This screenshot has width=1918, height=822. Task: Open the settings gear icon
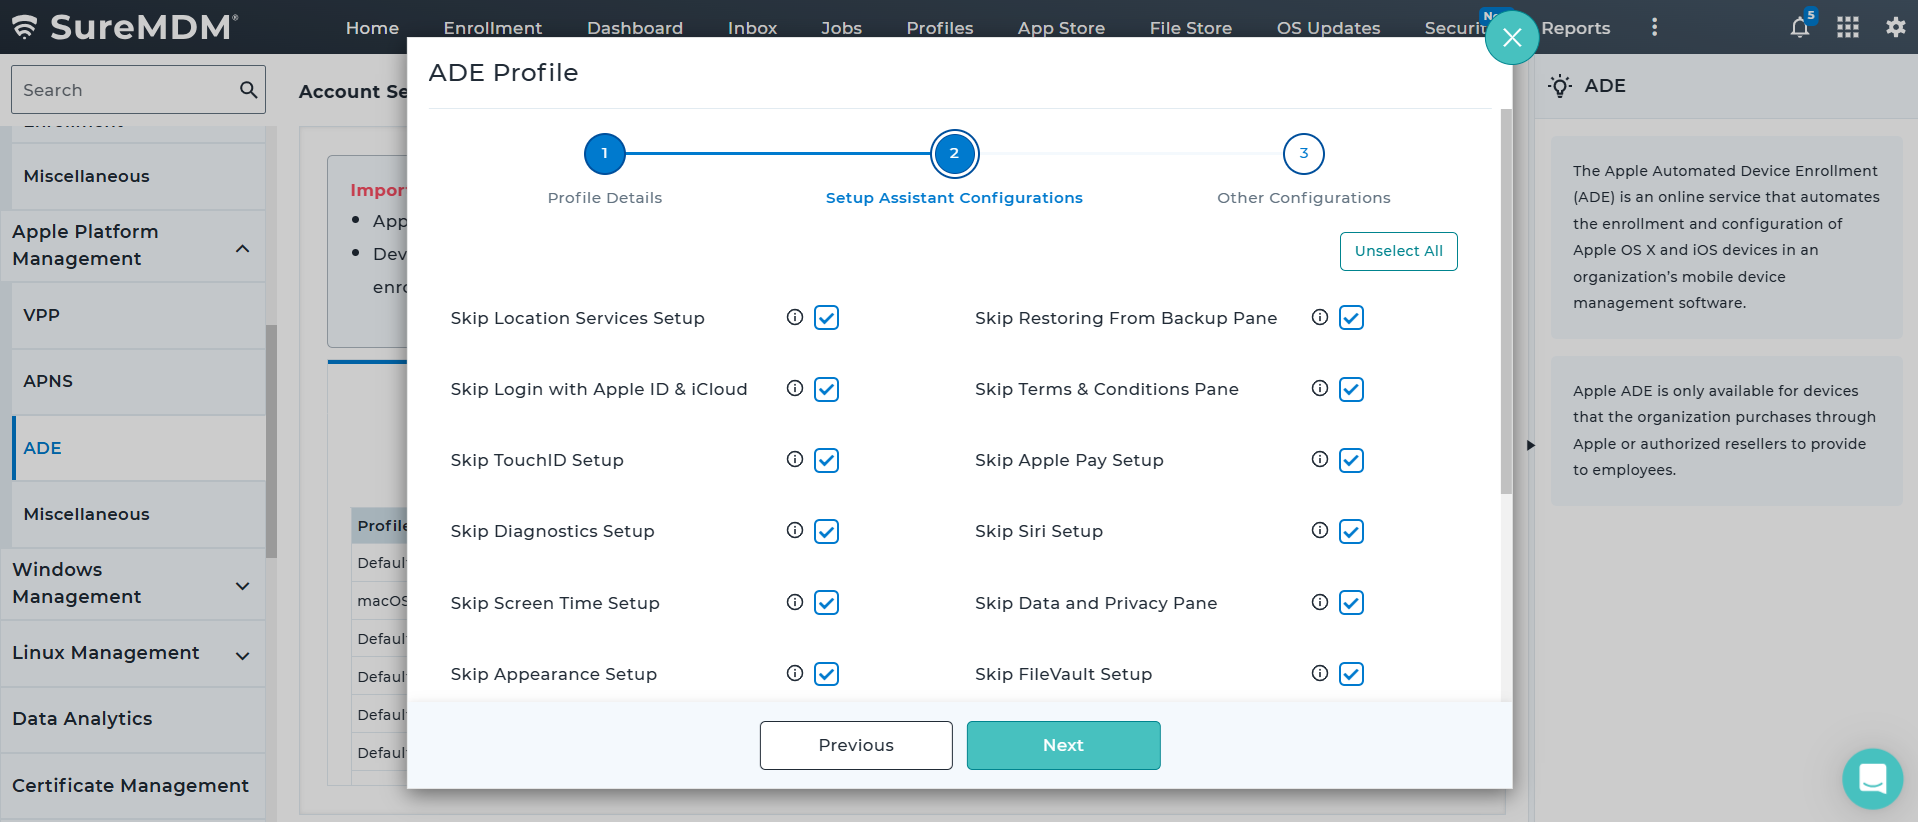1895,28
